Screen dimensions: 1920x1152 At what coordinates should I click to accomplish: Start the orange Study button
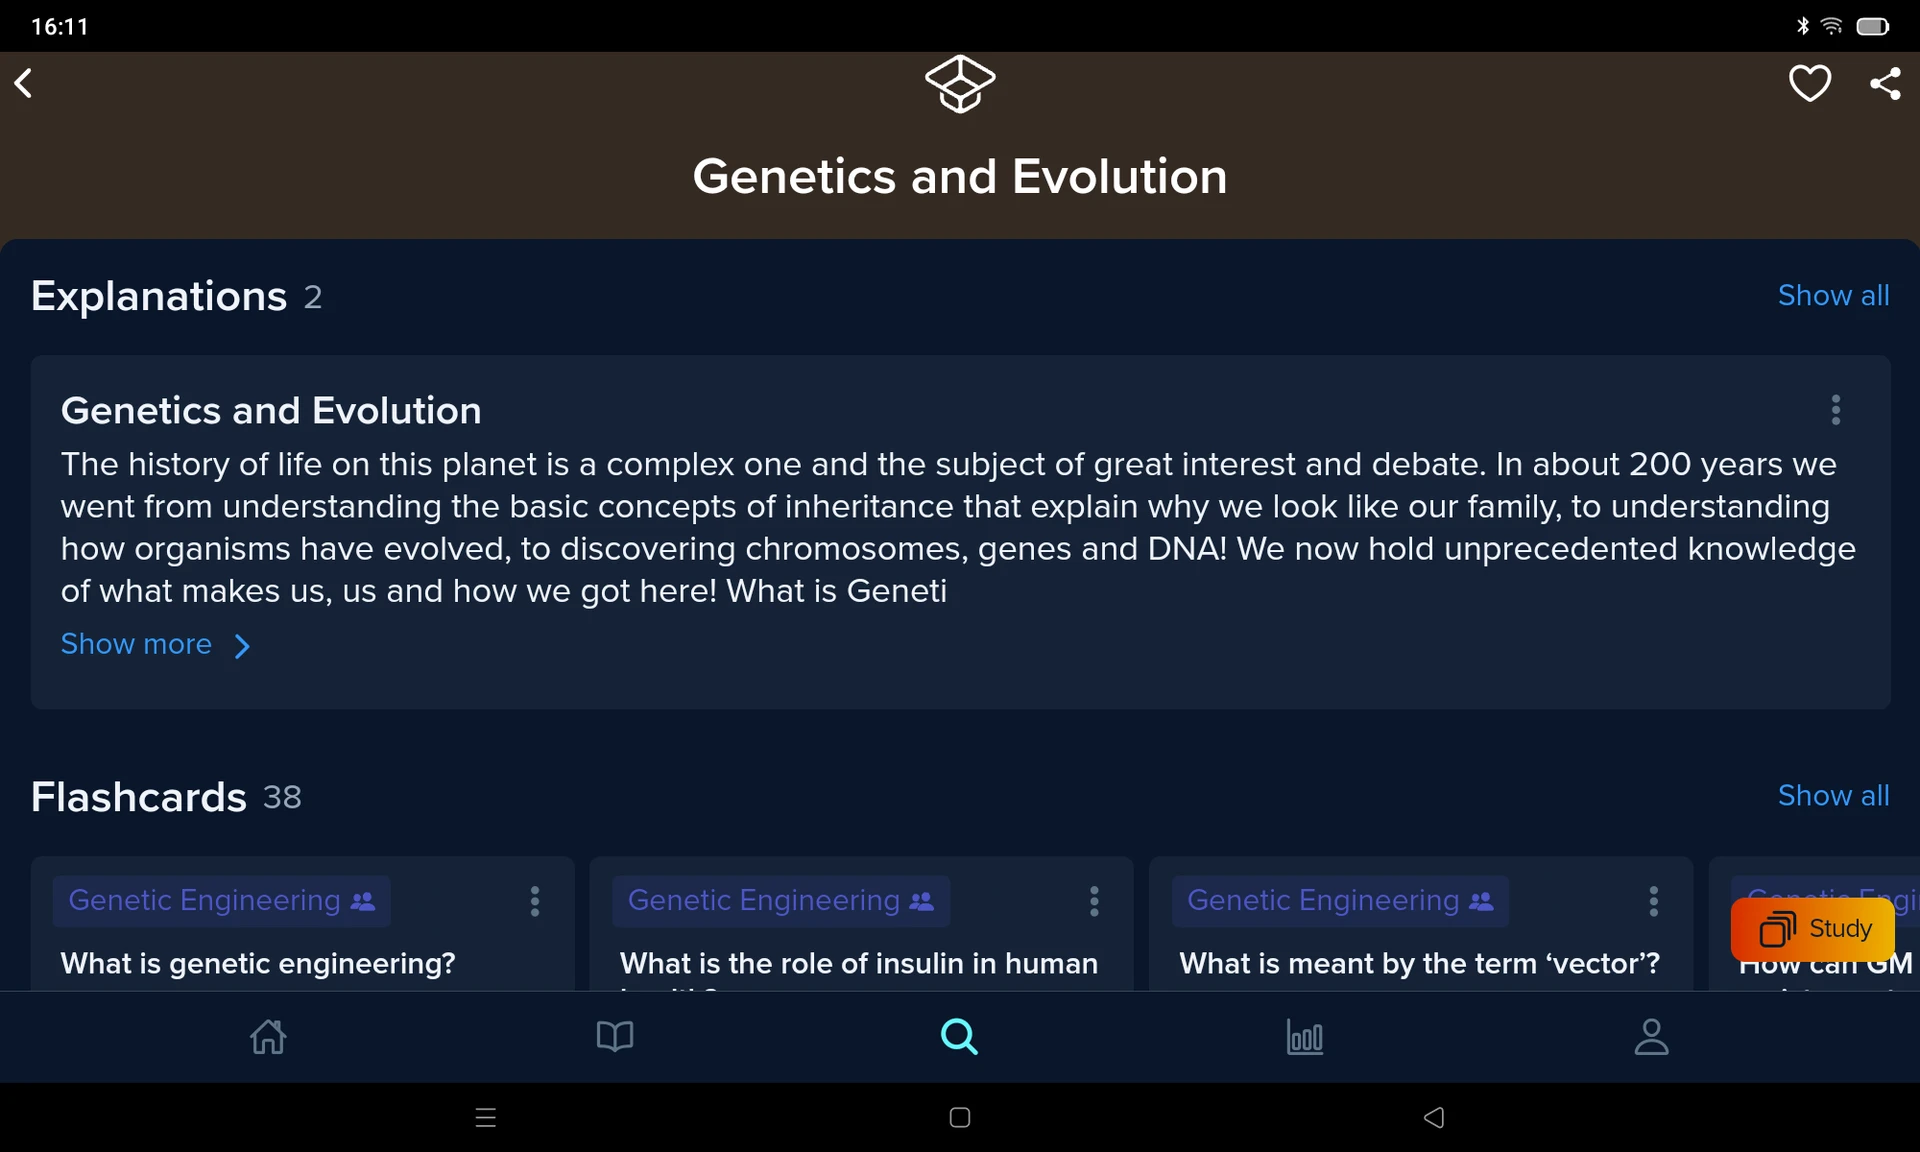point(1812,929)
